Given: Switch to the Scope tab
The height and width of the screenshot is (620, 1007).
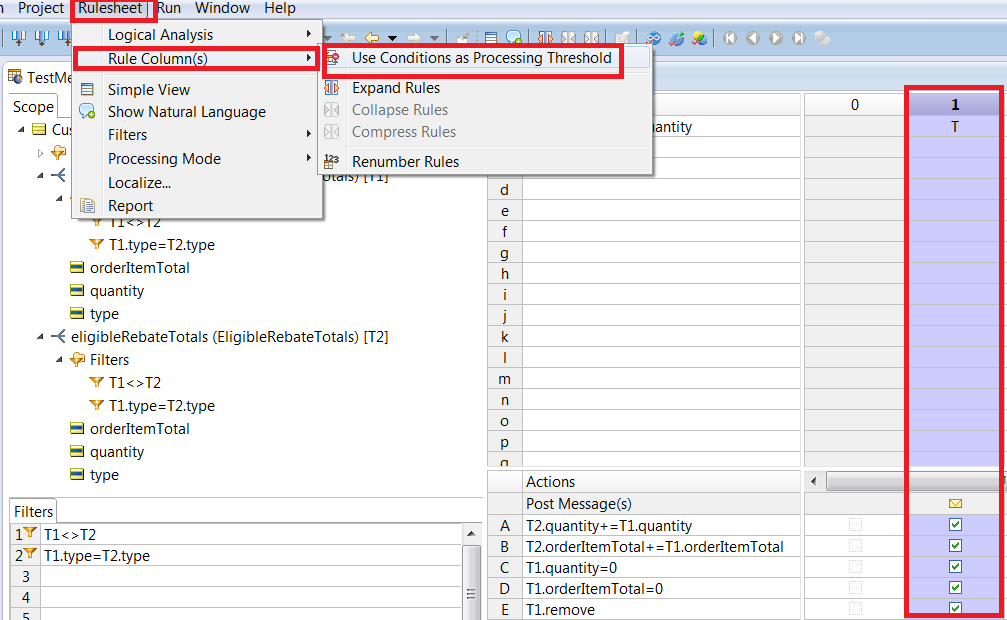Looking at the screenshot, I should click(x=33, y=107).
